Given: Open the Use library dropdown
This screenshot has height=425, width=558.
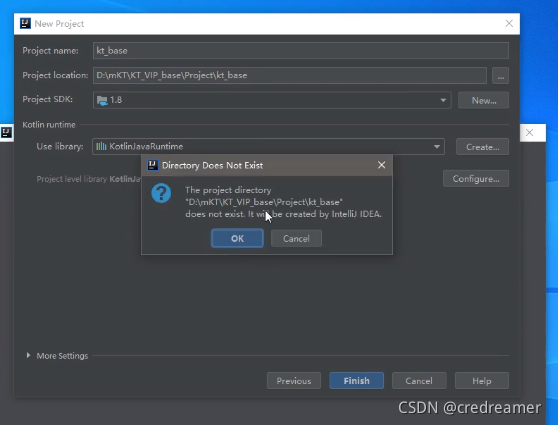Looking at the screenshot, I should (268, 147).
